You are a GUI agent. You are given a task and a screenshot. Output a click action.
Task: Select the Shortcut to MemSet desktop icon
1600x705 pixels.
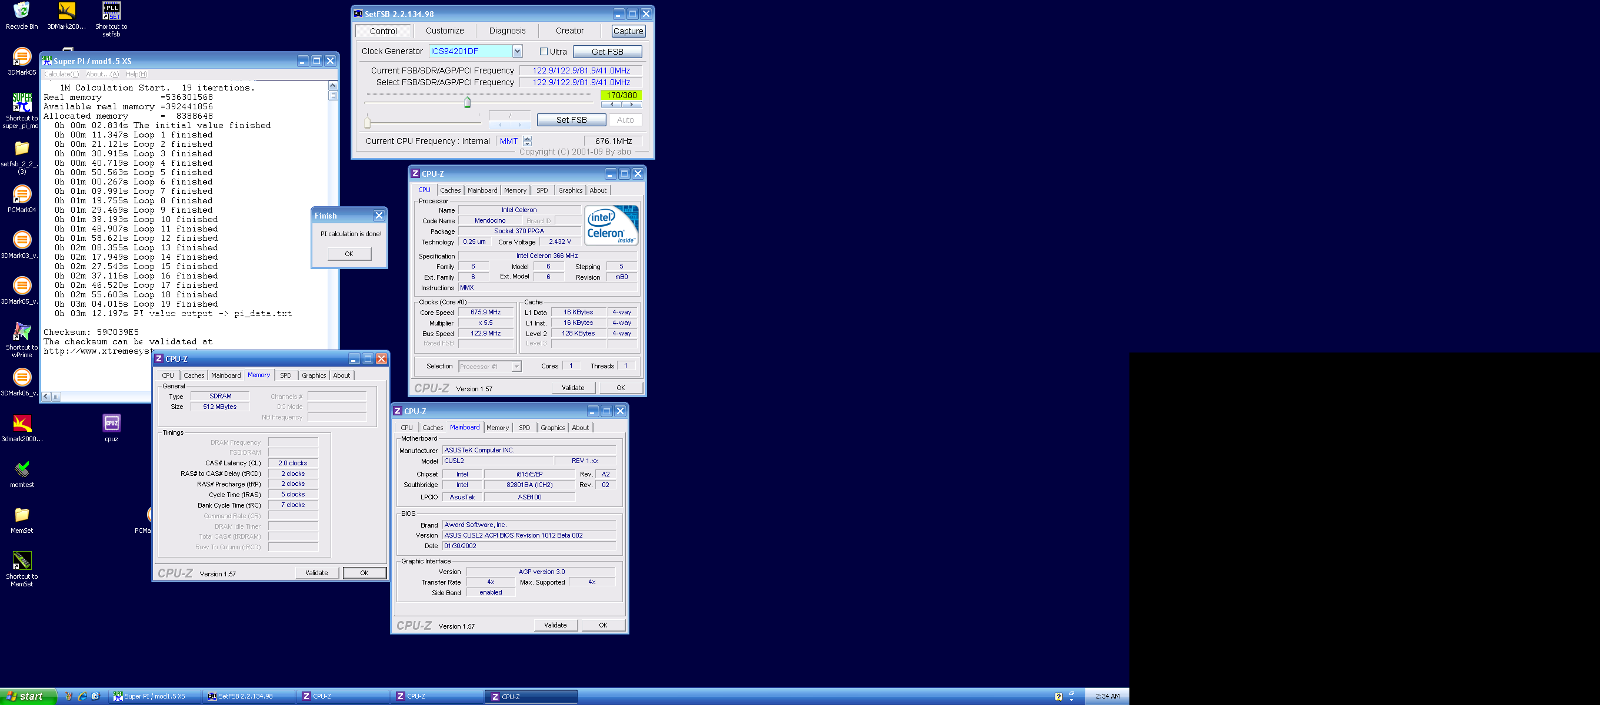pos(22,569)
